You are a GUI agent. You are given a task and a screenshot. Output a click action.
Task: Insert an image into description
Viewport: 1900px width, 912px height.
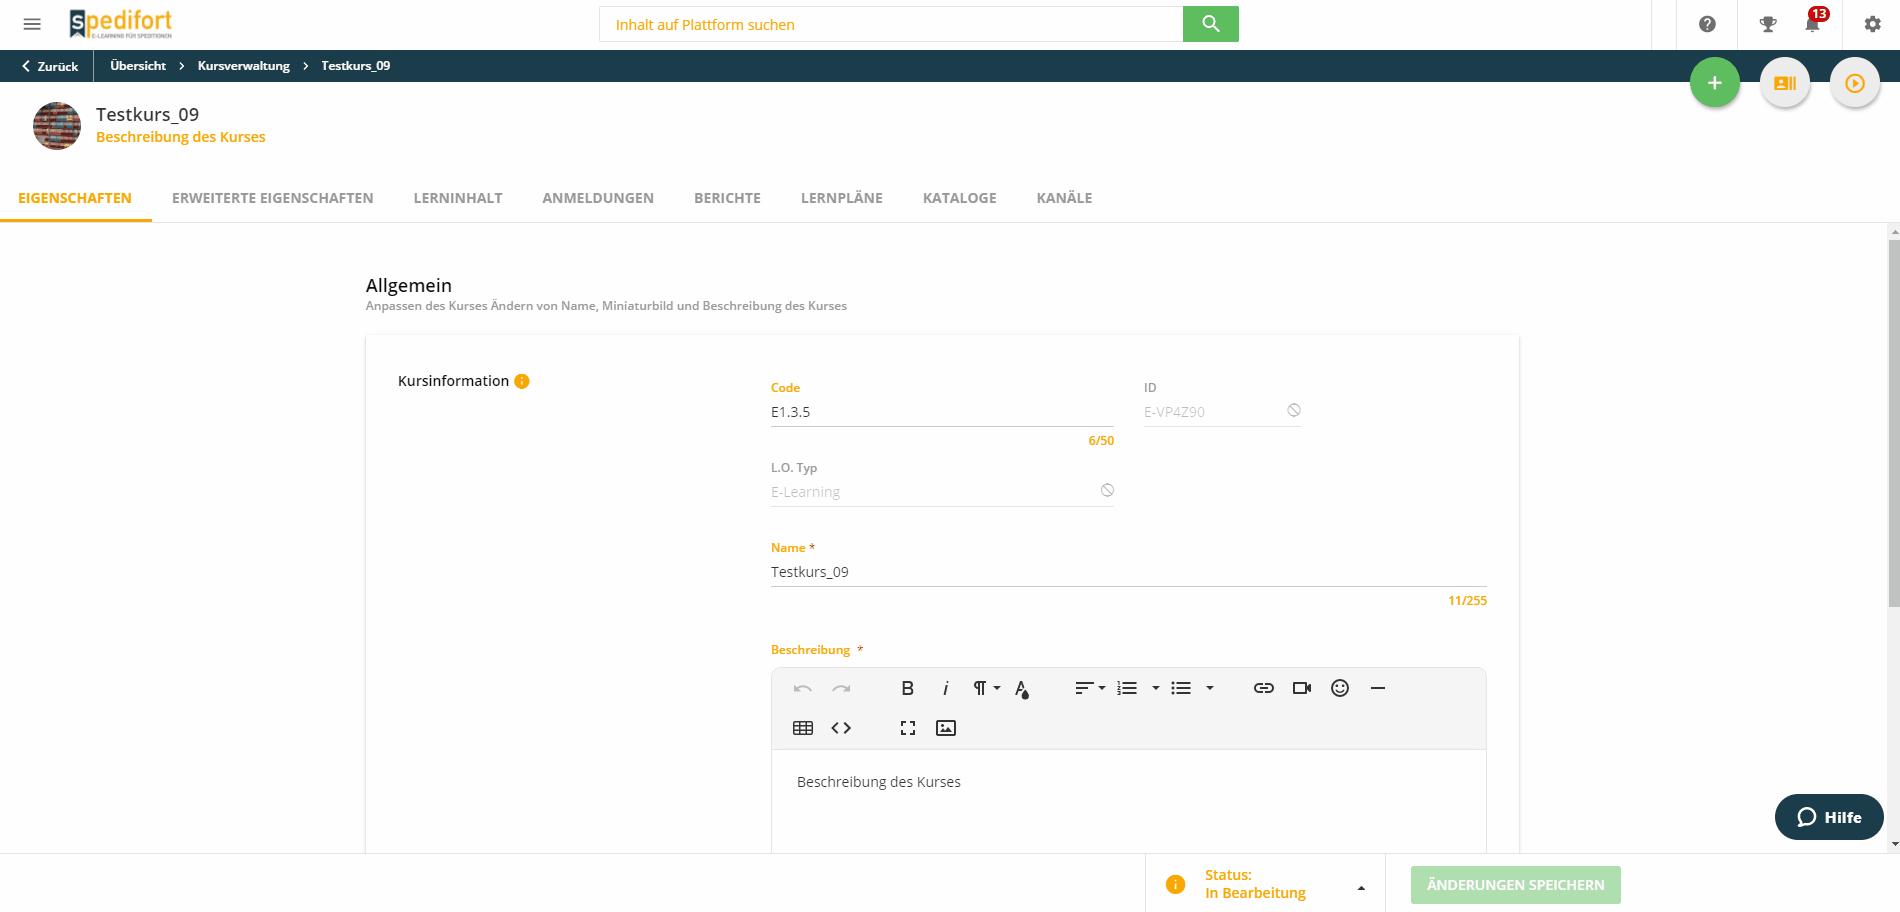point(945,728)
